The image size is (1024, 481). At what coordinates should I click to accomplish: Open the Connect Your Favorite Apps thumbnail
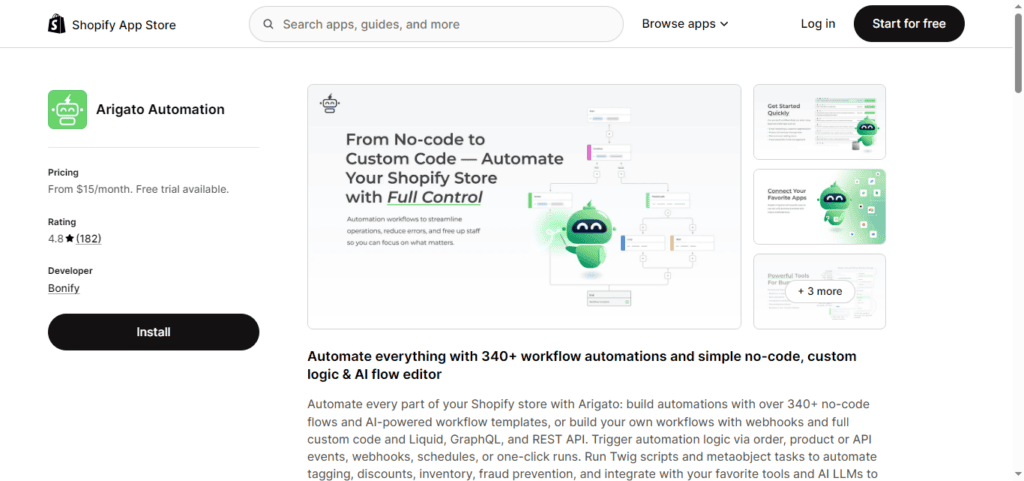click(819, 206)
